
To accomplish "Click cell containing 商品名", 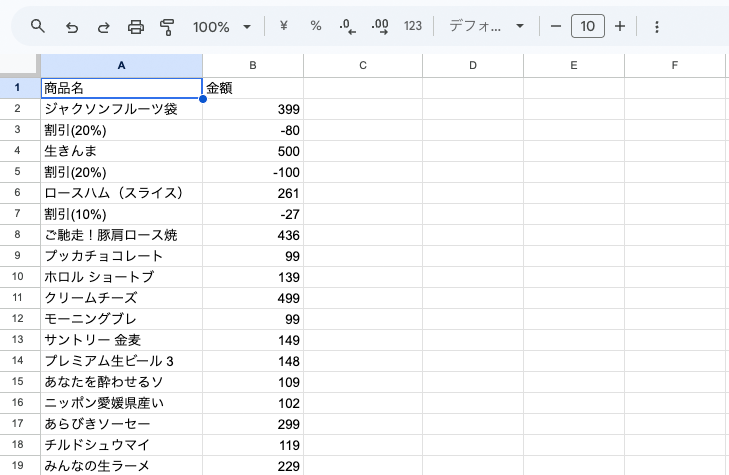I will 121,88.
